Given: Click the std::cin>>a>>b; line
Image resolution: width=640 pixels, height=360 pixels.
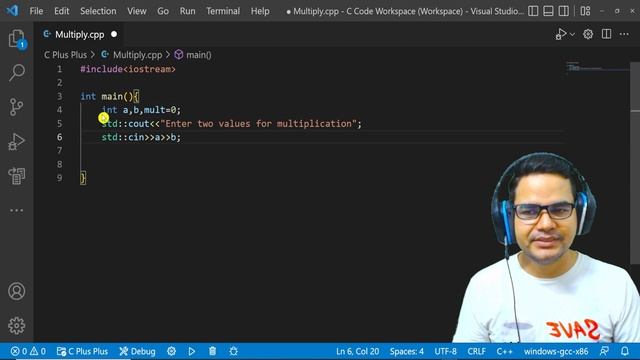Looking at the screenshot, I should (x=141, y=137).
